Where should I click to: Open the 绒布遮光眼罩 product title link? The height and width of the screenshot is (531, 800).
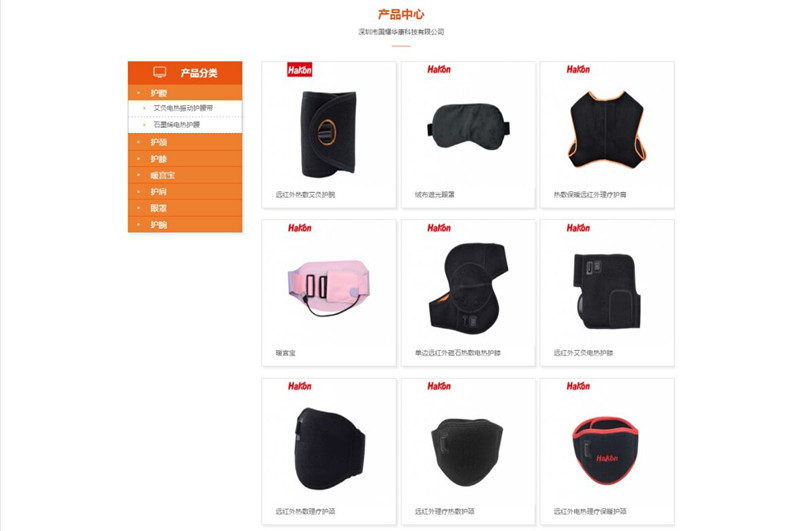(435, 194)
